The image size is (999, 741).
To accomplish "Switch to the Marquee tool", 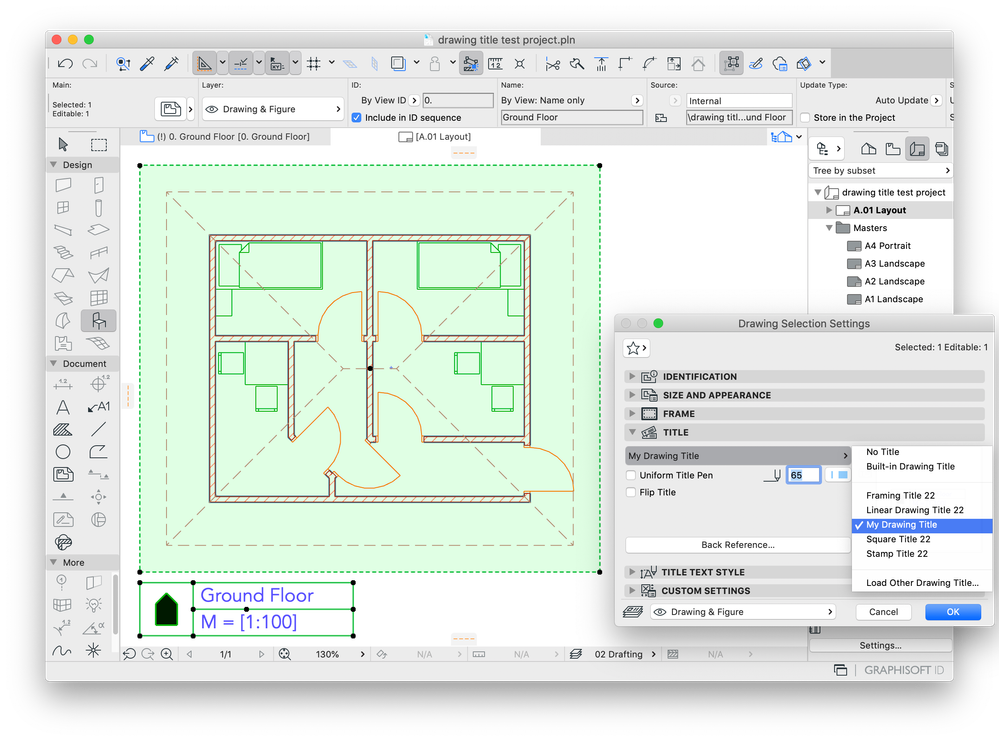I will (x=97, y=143).
